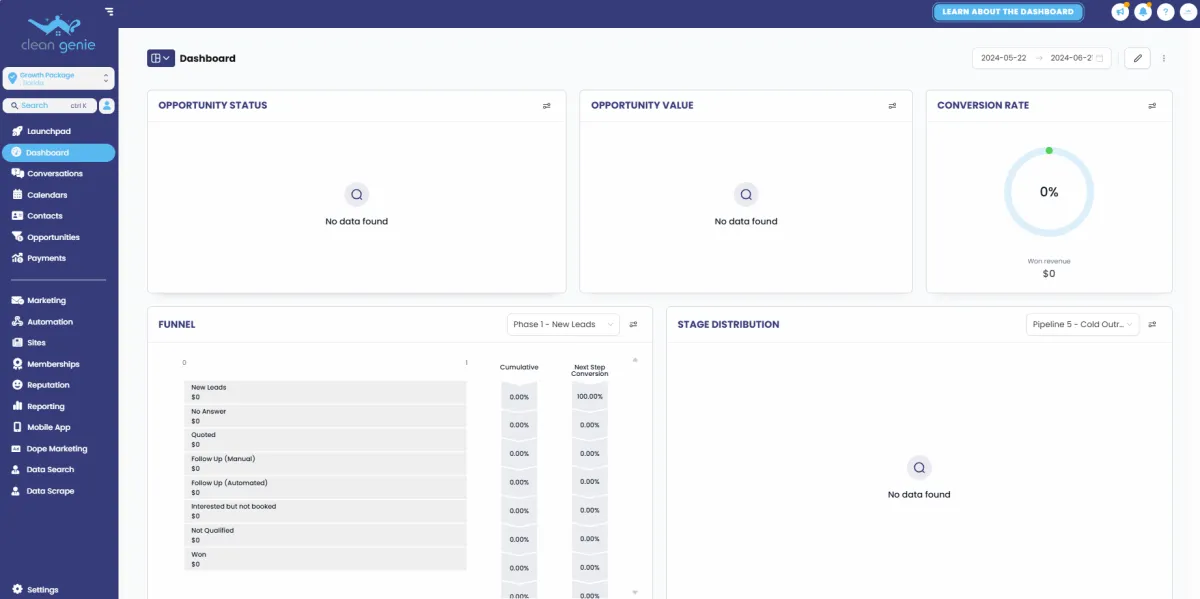Click the start date 2024-05-22 field
Image resolution: width=1200 pixels, height=599 pixels.
point(1003,58)
